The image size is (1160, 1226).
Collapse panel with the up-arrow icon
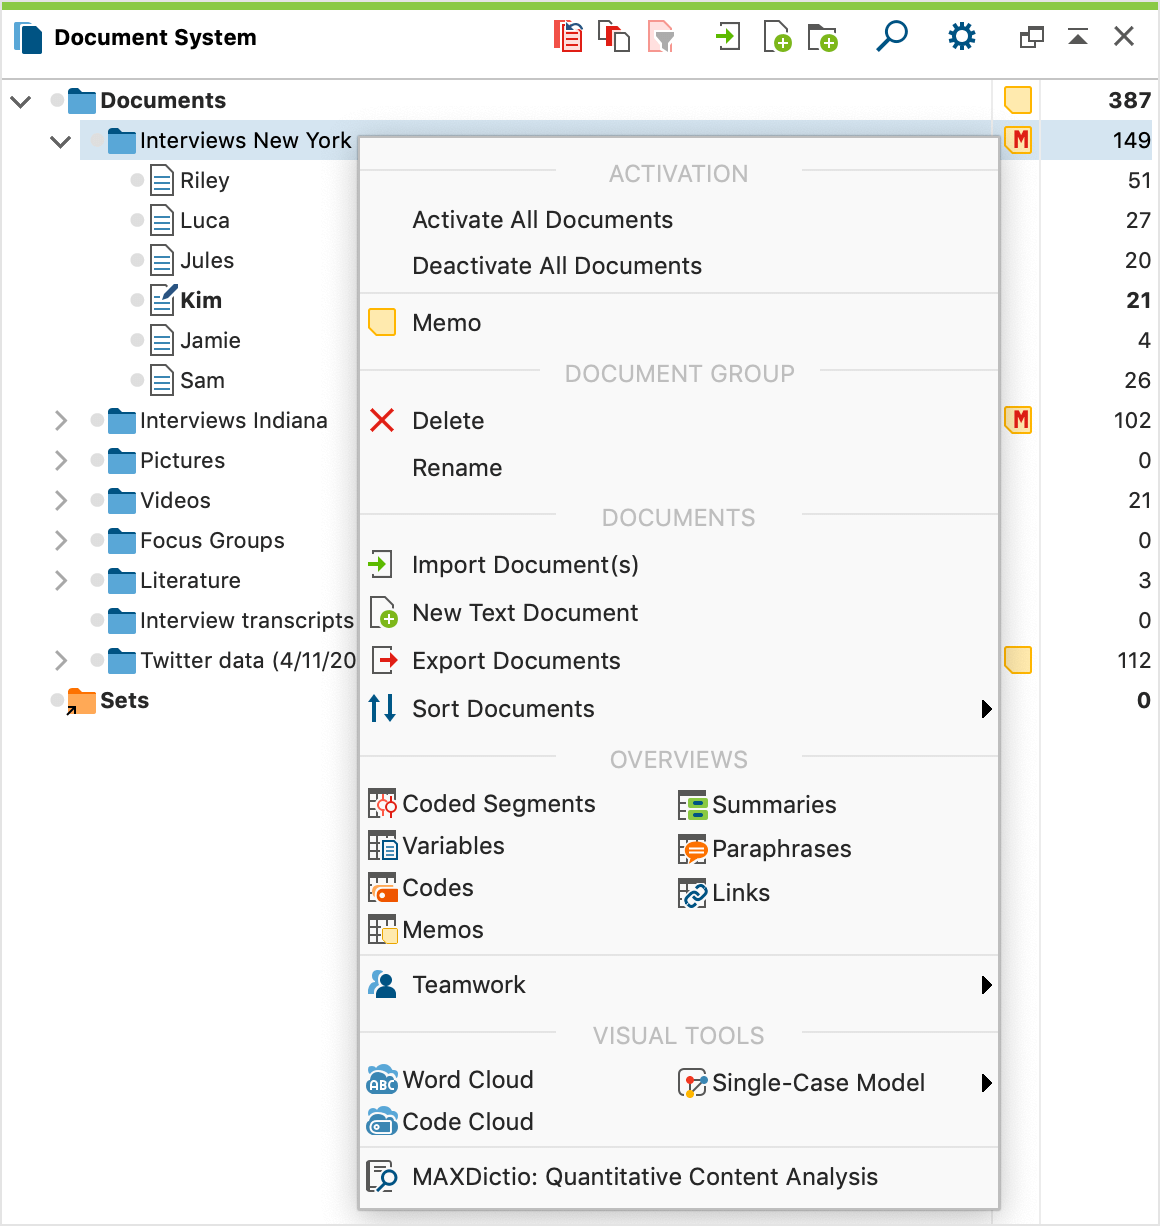click(x=1078, y=37)
